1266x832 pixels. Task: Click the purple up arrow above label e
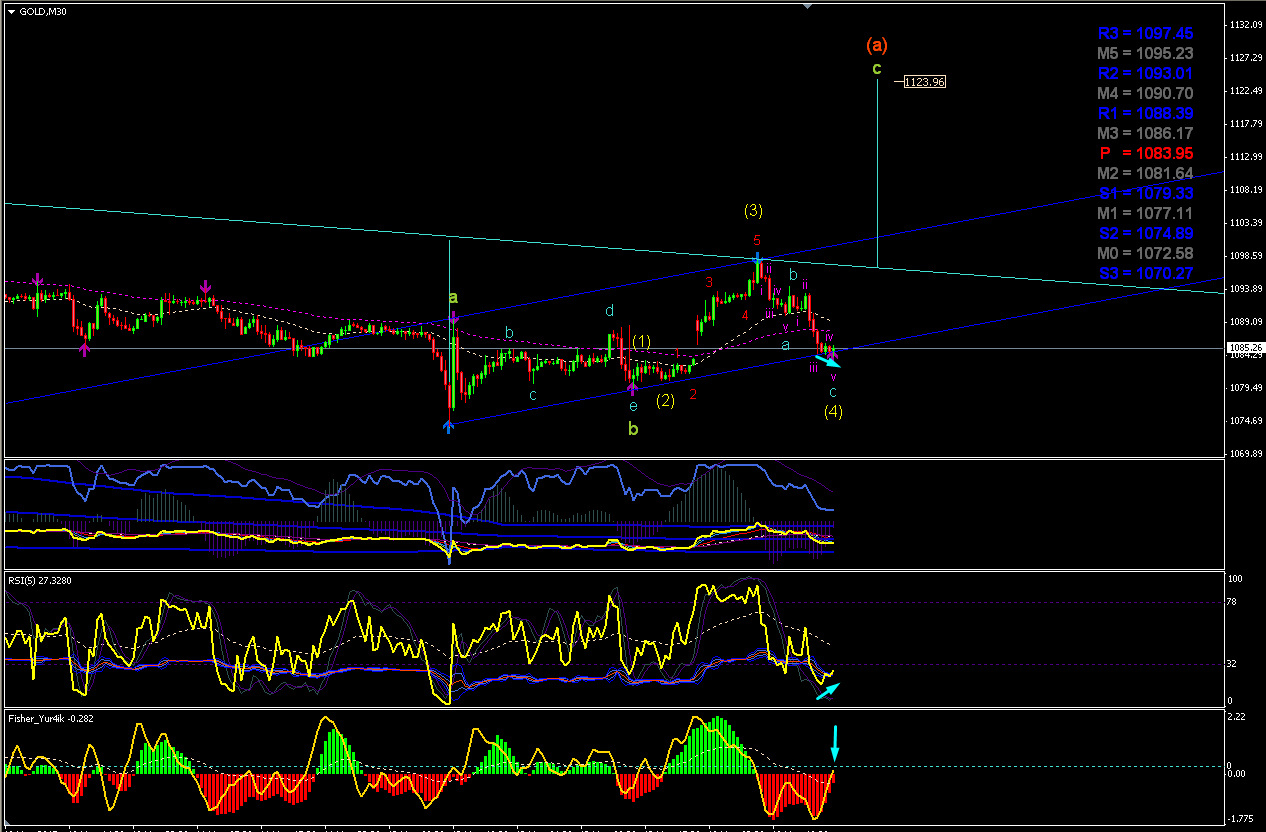pos(633,386)
